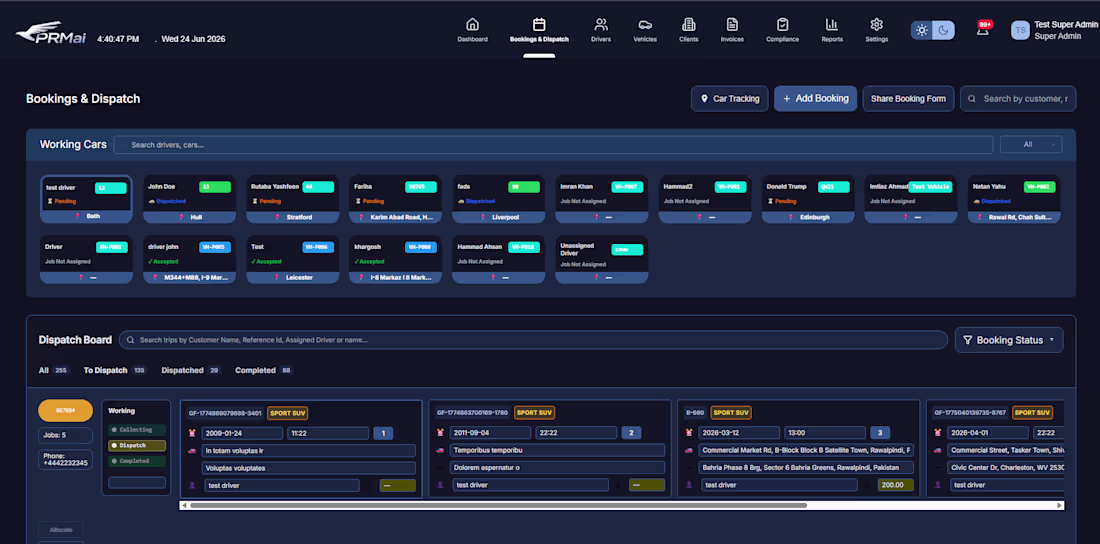Select the fads Liverpool car card
The width and height of the screenshot is (1100, 544).
(x=499, y=199)
